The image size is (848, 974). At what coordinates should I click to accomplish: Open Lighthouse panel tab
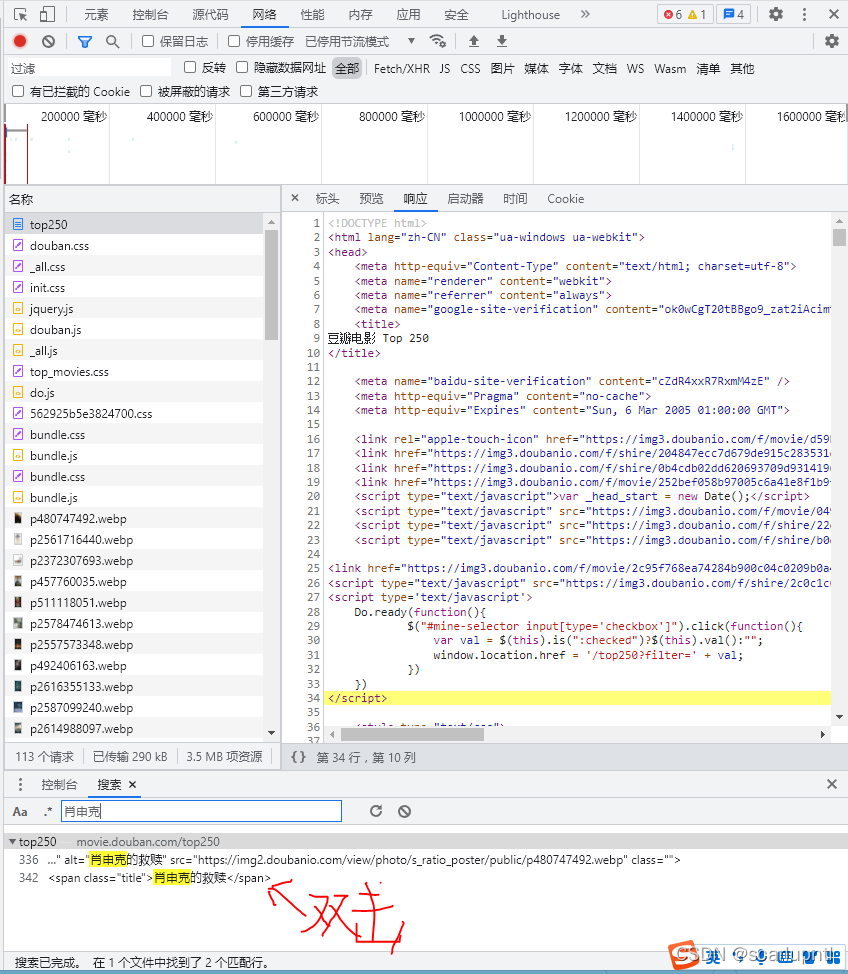click(531, 14)
